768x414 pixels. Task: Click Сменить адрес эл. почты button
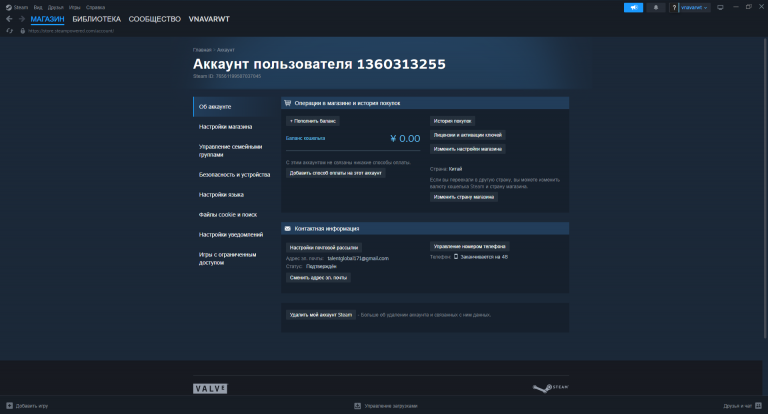pyautogui.click(x=318, y=277)
